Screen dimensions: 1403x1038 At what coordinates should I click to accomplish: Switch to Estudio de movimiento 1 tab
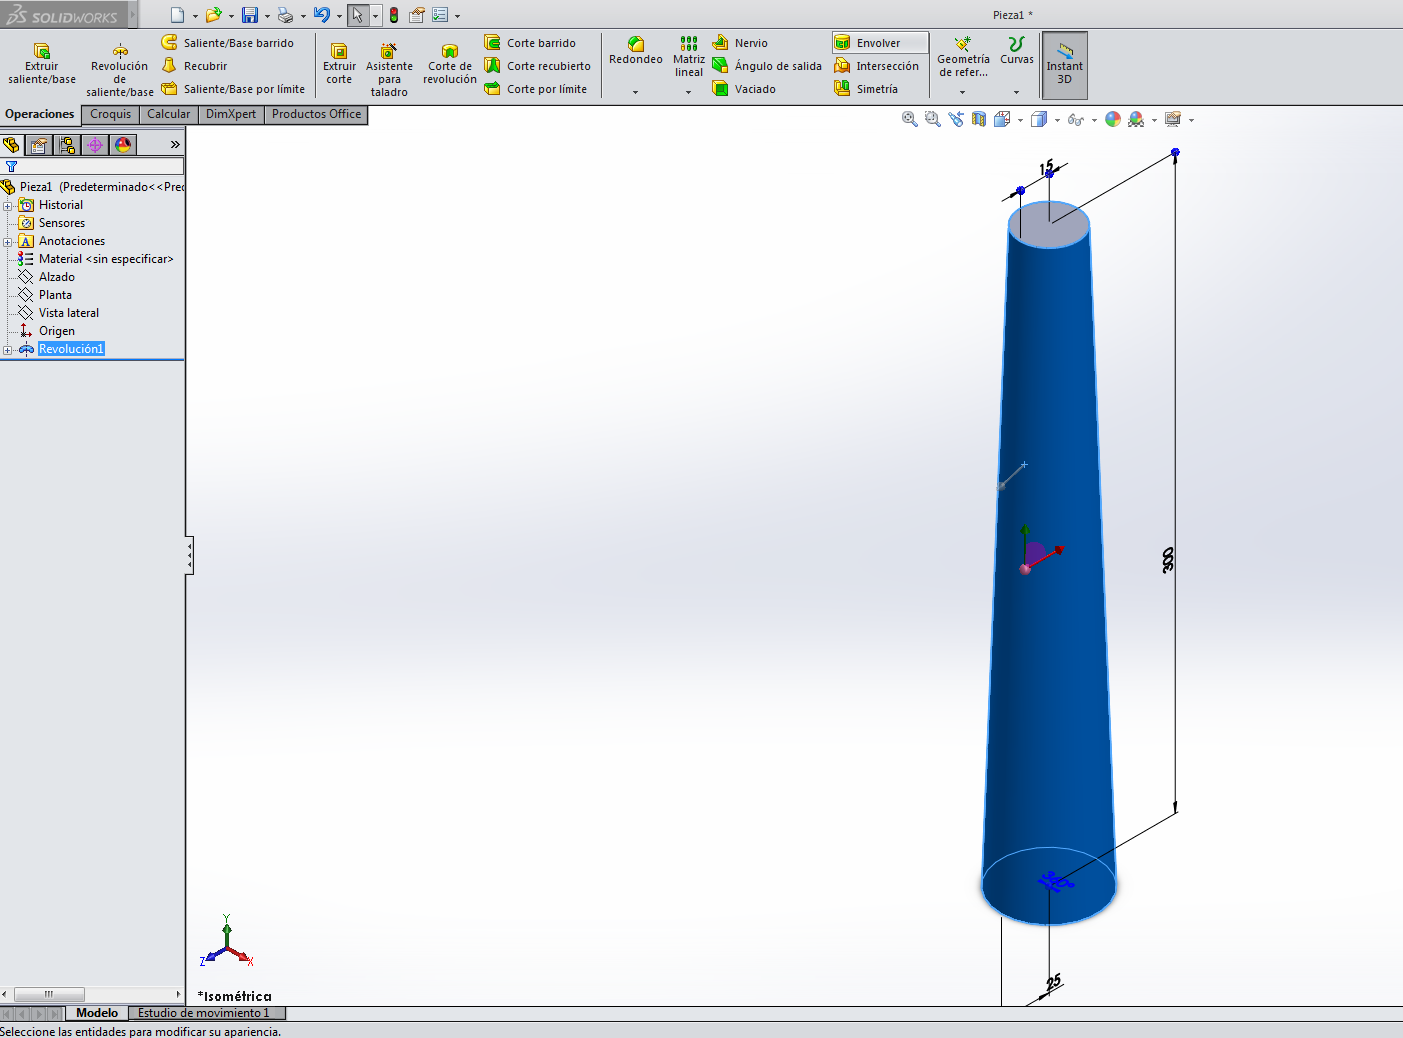tap(204, 1013)
